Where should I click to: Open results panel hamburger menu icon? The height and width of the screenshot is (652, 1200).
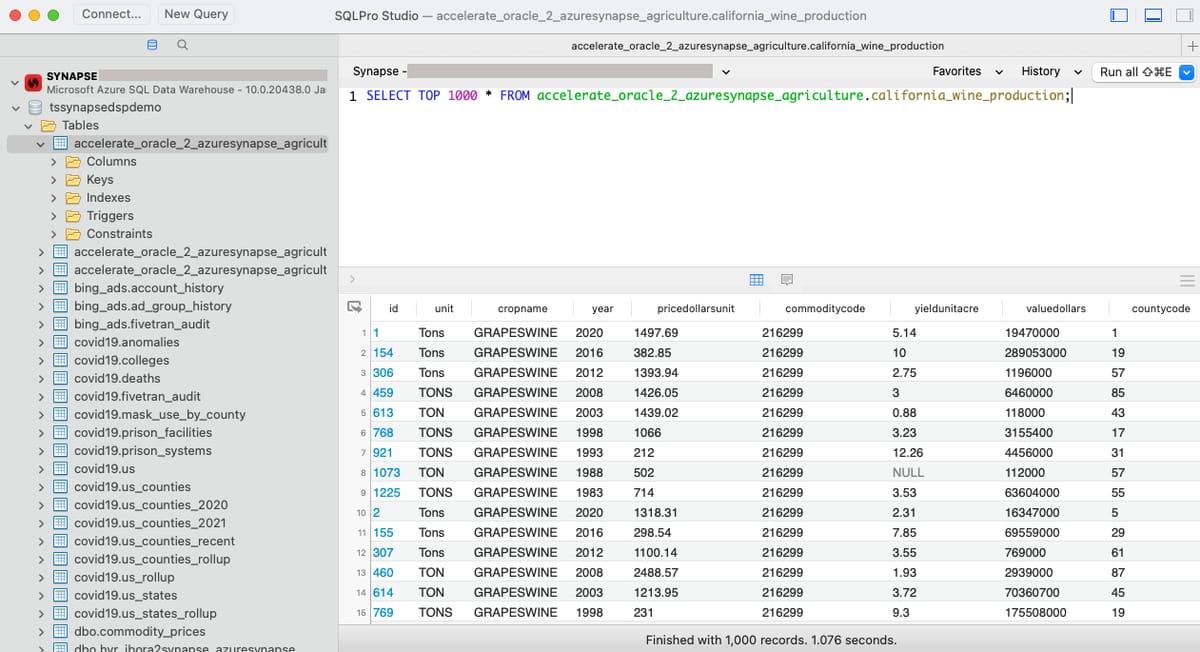(1188, 280)
